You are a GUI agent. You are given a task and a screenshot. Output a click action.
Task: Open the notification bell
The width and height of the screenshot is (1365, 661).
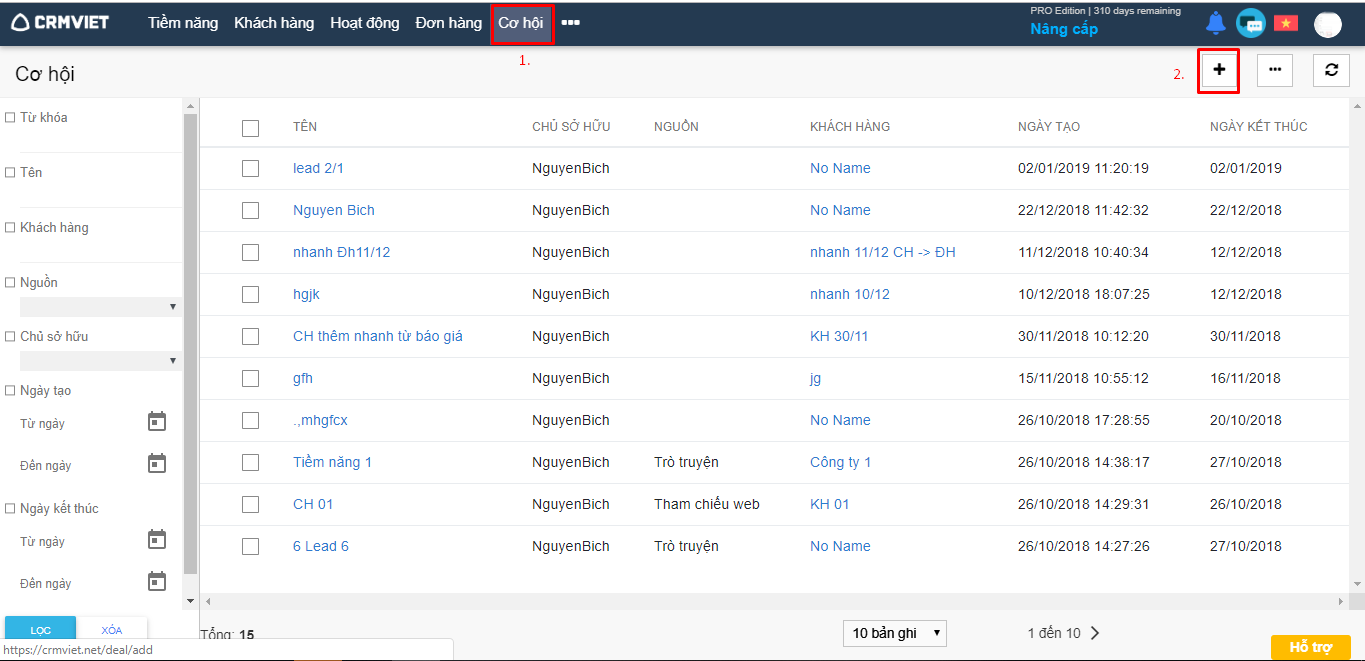point(1215,23)
